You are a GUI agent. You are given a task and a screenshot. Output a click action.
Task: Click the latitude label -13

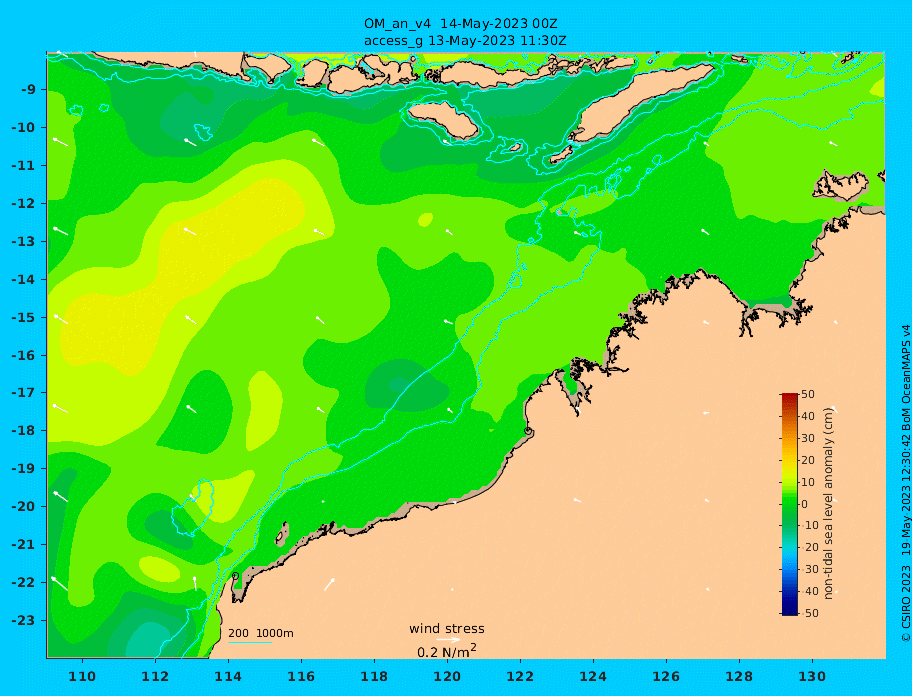pyautogui.click(x=24, y=241)
